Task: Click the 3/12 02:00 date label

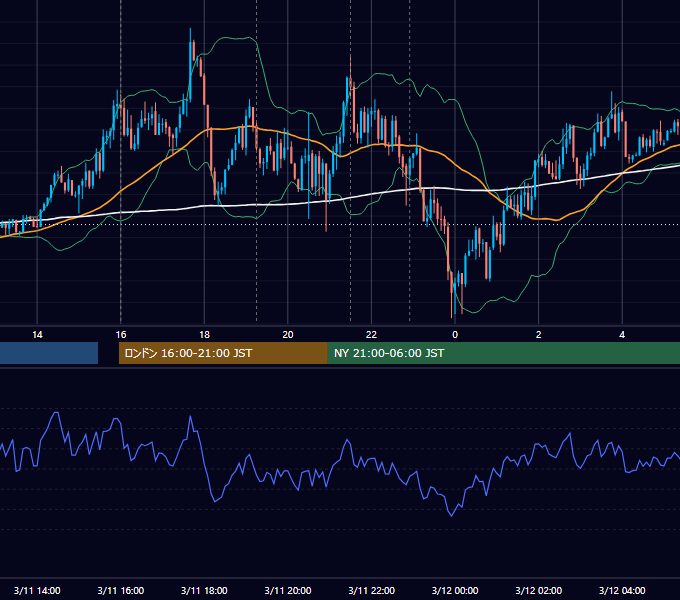Action: coord(539,590)
